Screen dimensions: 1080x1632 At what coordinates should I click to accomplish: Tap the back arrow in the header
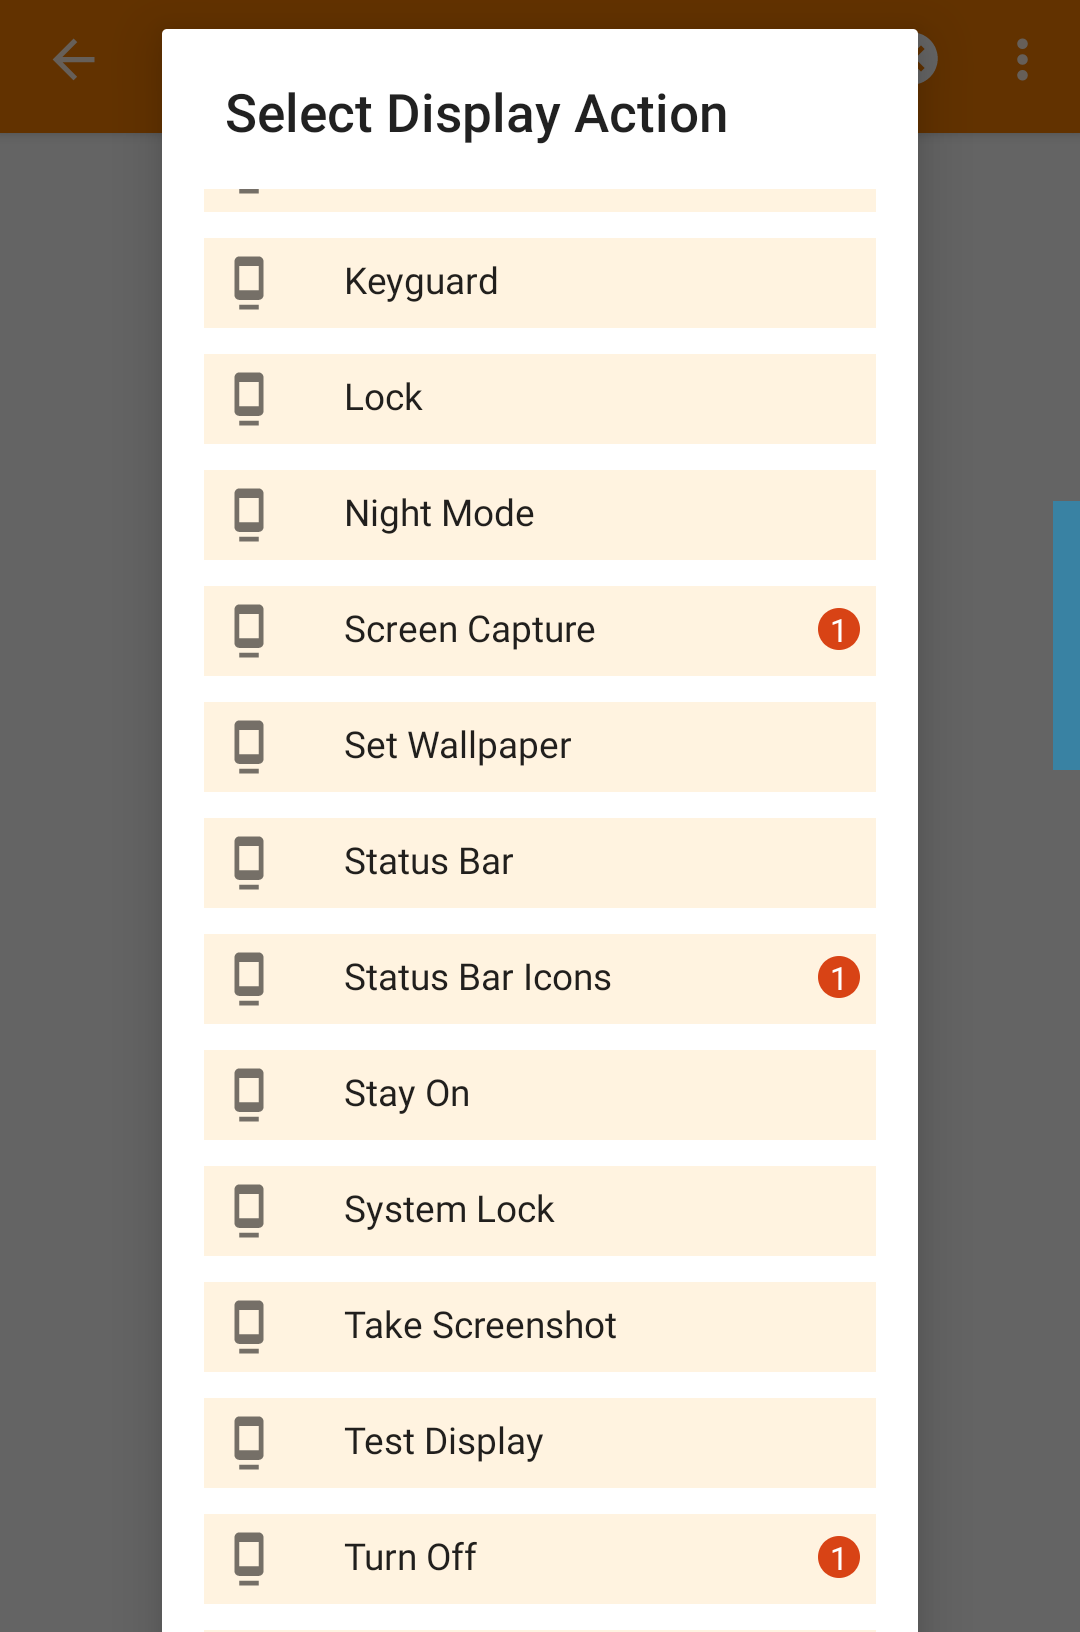[74, 60]
